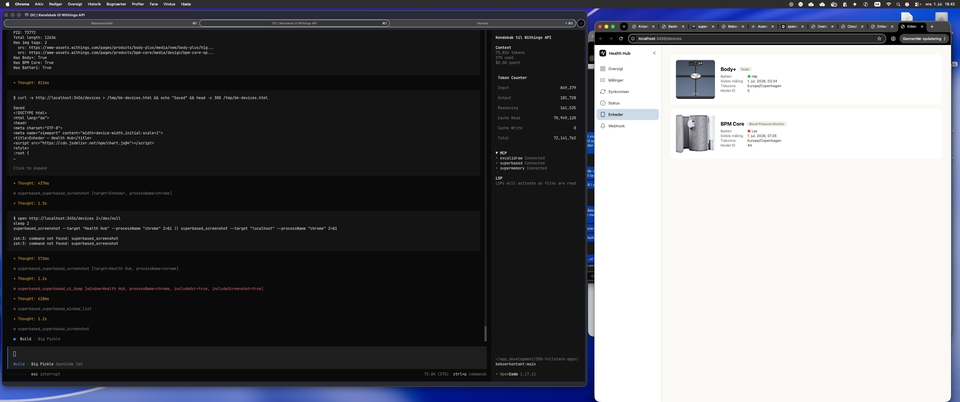This screenshot has width=960, height=402.
Task: Reload the localhost page in Chrome
Action: (621, 38)
